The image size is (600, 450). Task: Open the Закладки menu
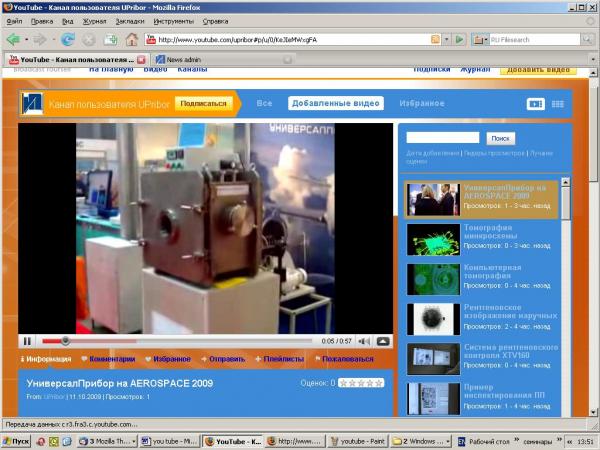click(130, 21)
